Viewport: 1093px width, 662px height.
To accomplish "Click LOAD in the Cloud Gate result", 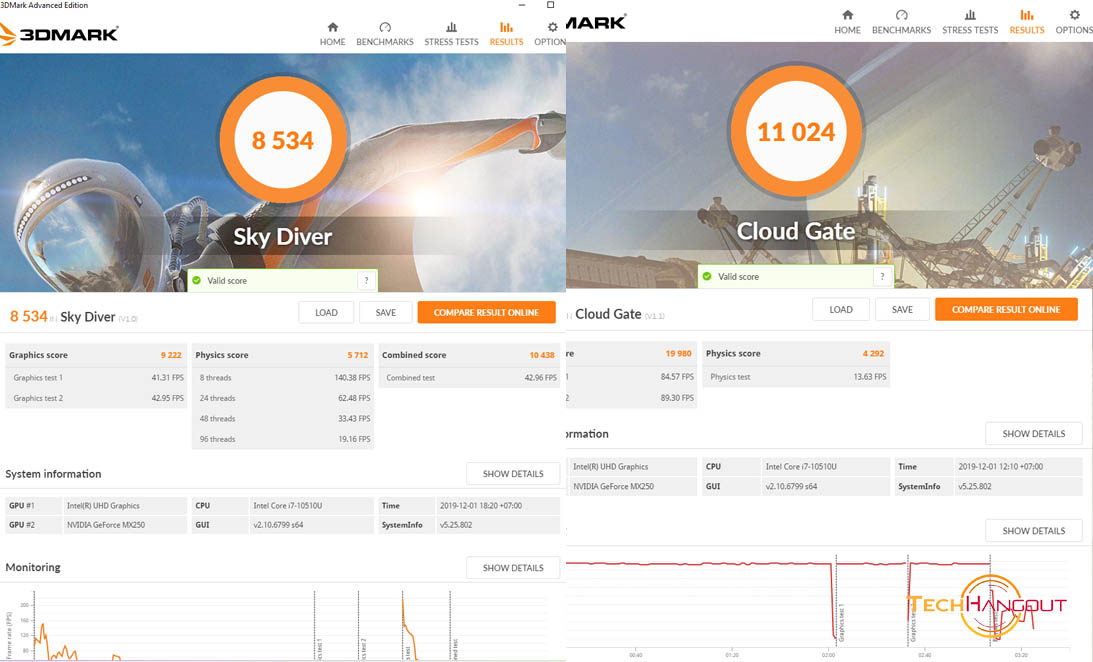I will click(x=841, y=309).
